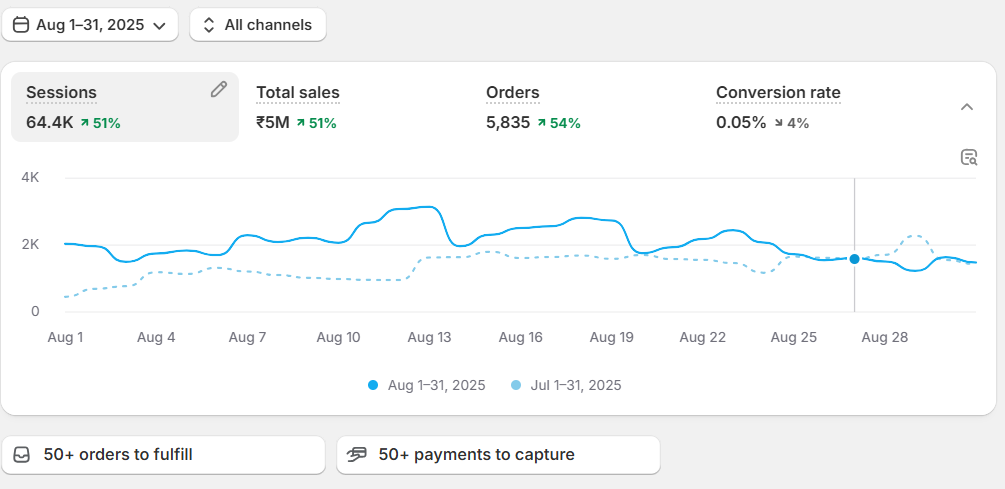Click the downward arrow beside Conversion rate 4%

pos(778,123)
